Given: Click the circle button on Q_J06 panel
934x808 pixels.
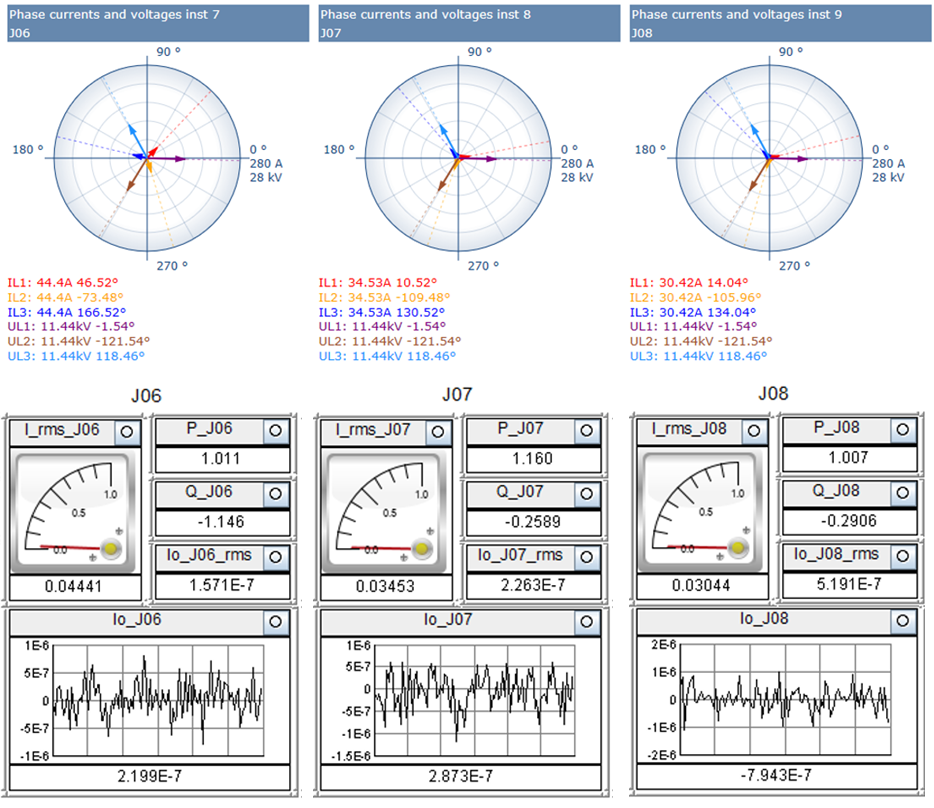Looking at the screenshot, I should [x=275, y=493].
